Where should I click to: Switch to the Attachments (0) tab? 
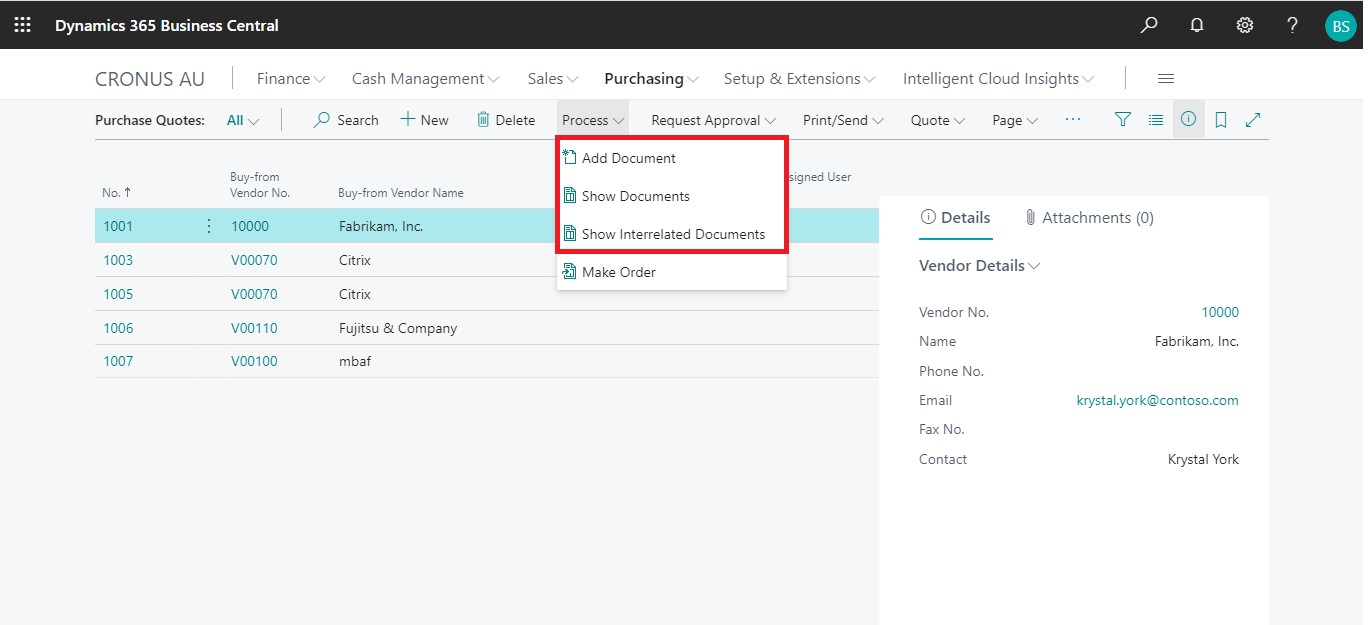pyautogui.click(x=1089, y=218)
